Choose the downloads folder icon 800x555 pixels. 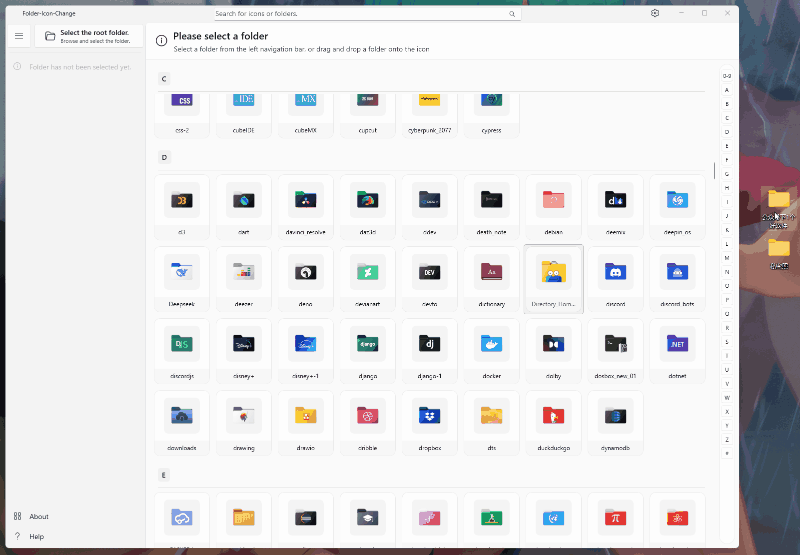point(182,423)
